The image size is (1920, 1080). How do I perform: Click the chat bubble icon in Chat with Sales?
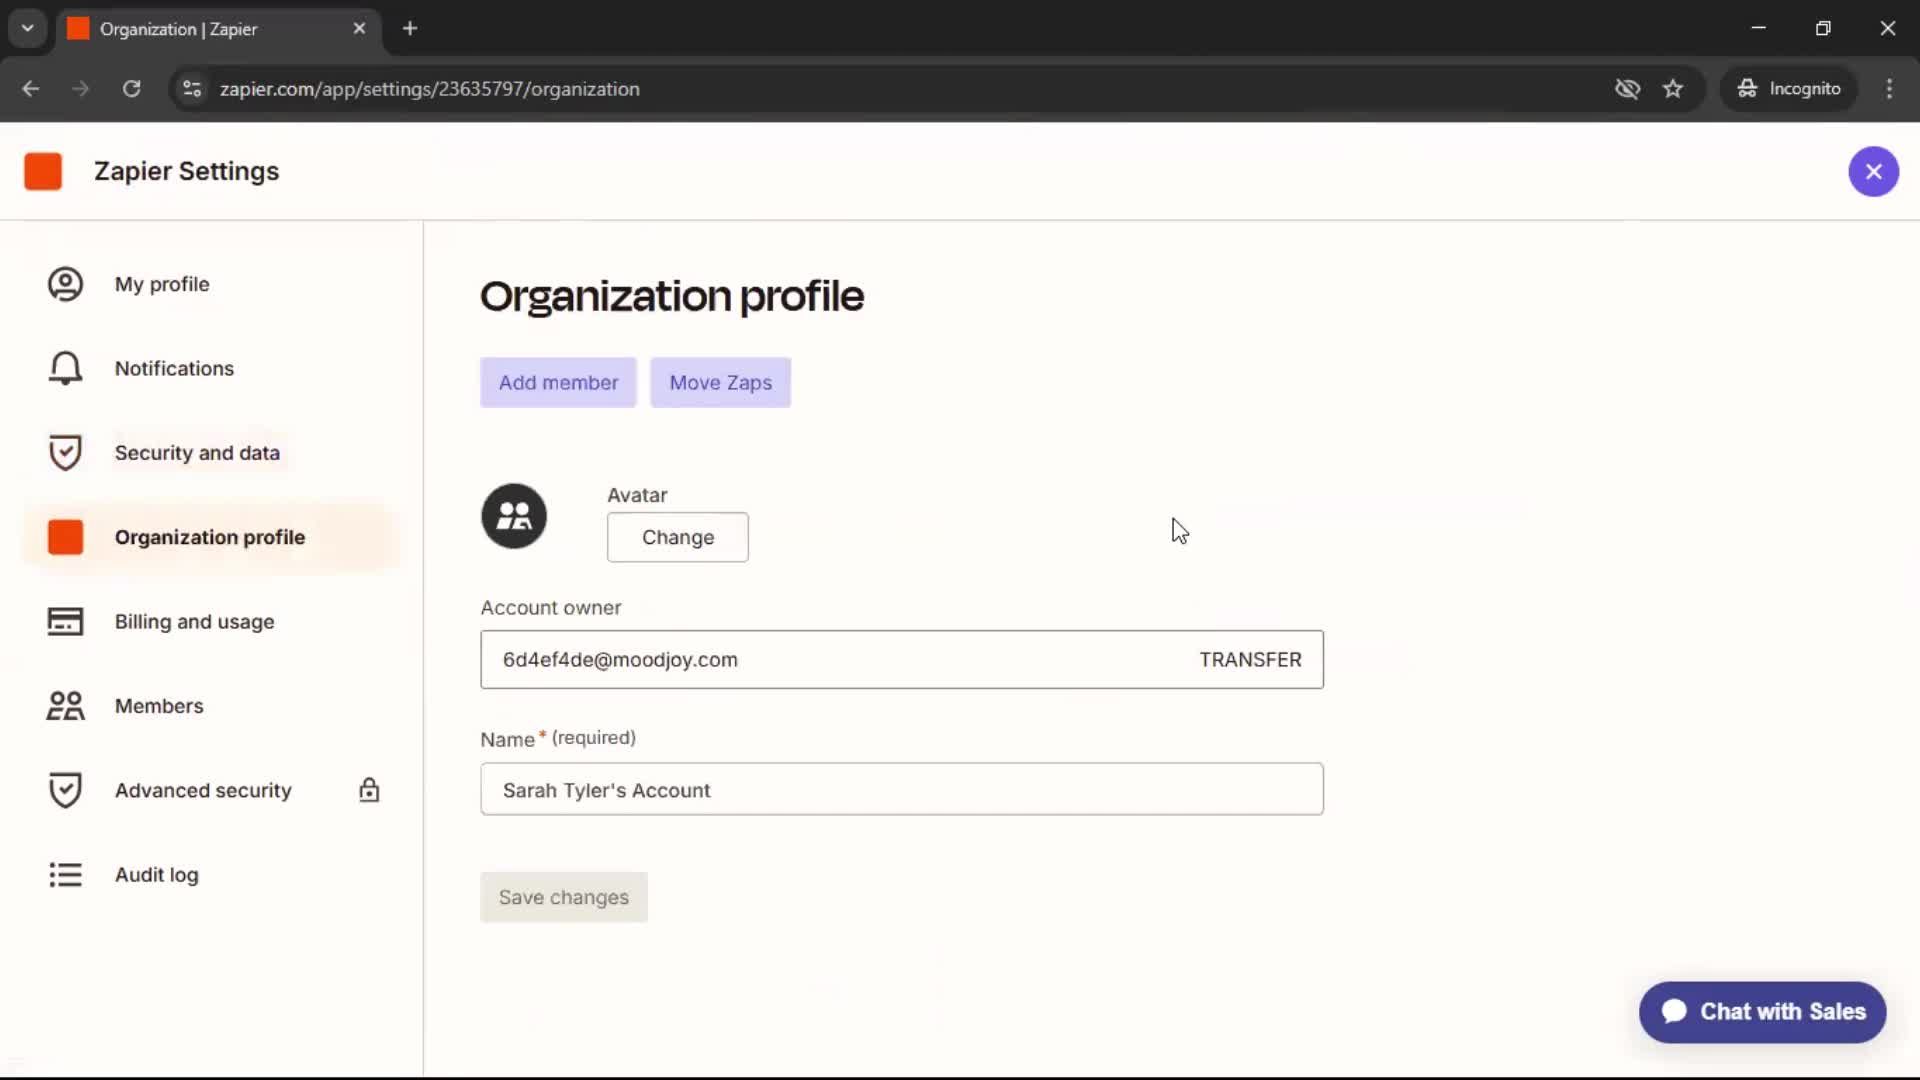(1674, 1011)
